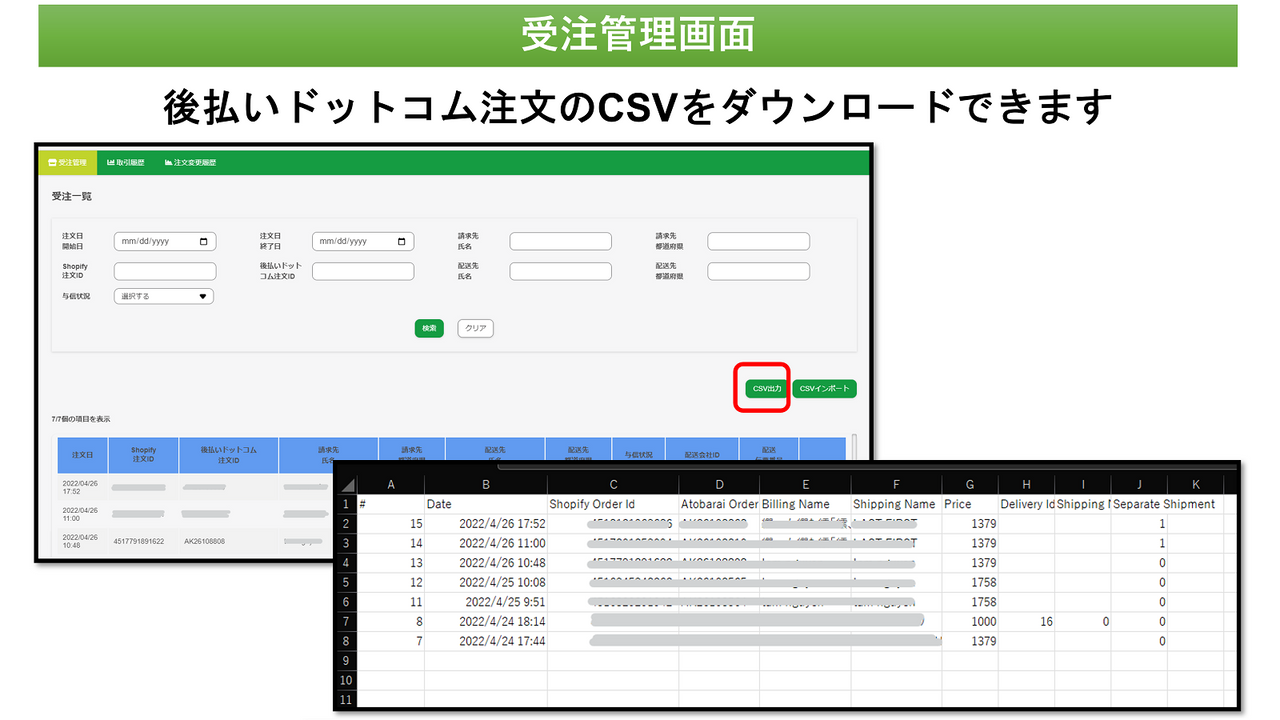This screenshot has width=1280, height=720.
Task: Click the Delivery Id header cell
Action: point(1026,504)
